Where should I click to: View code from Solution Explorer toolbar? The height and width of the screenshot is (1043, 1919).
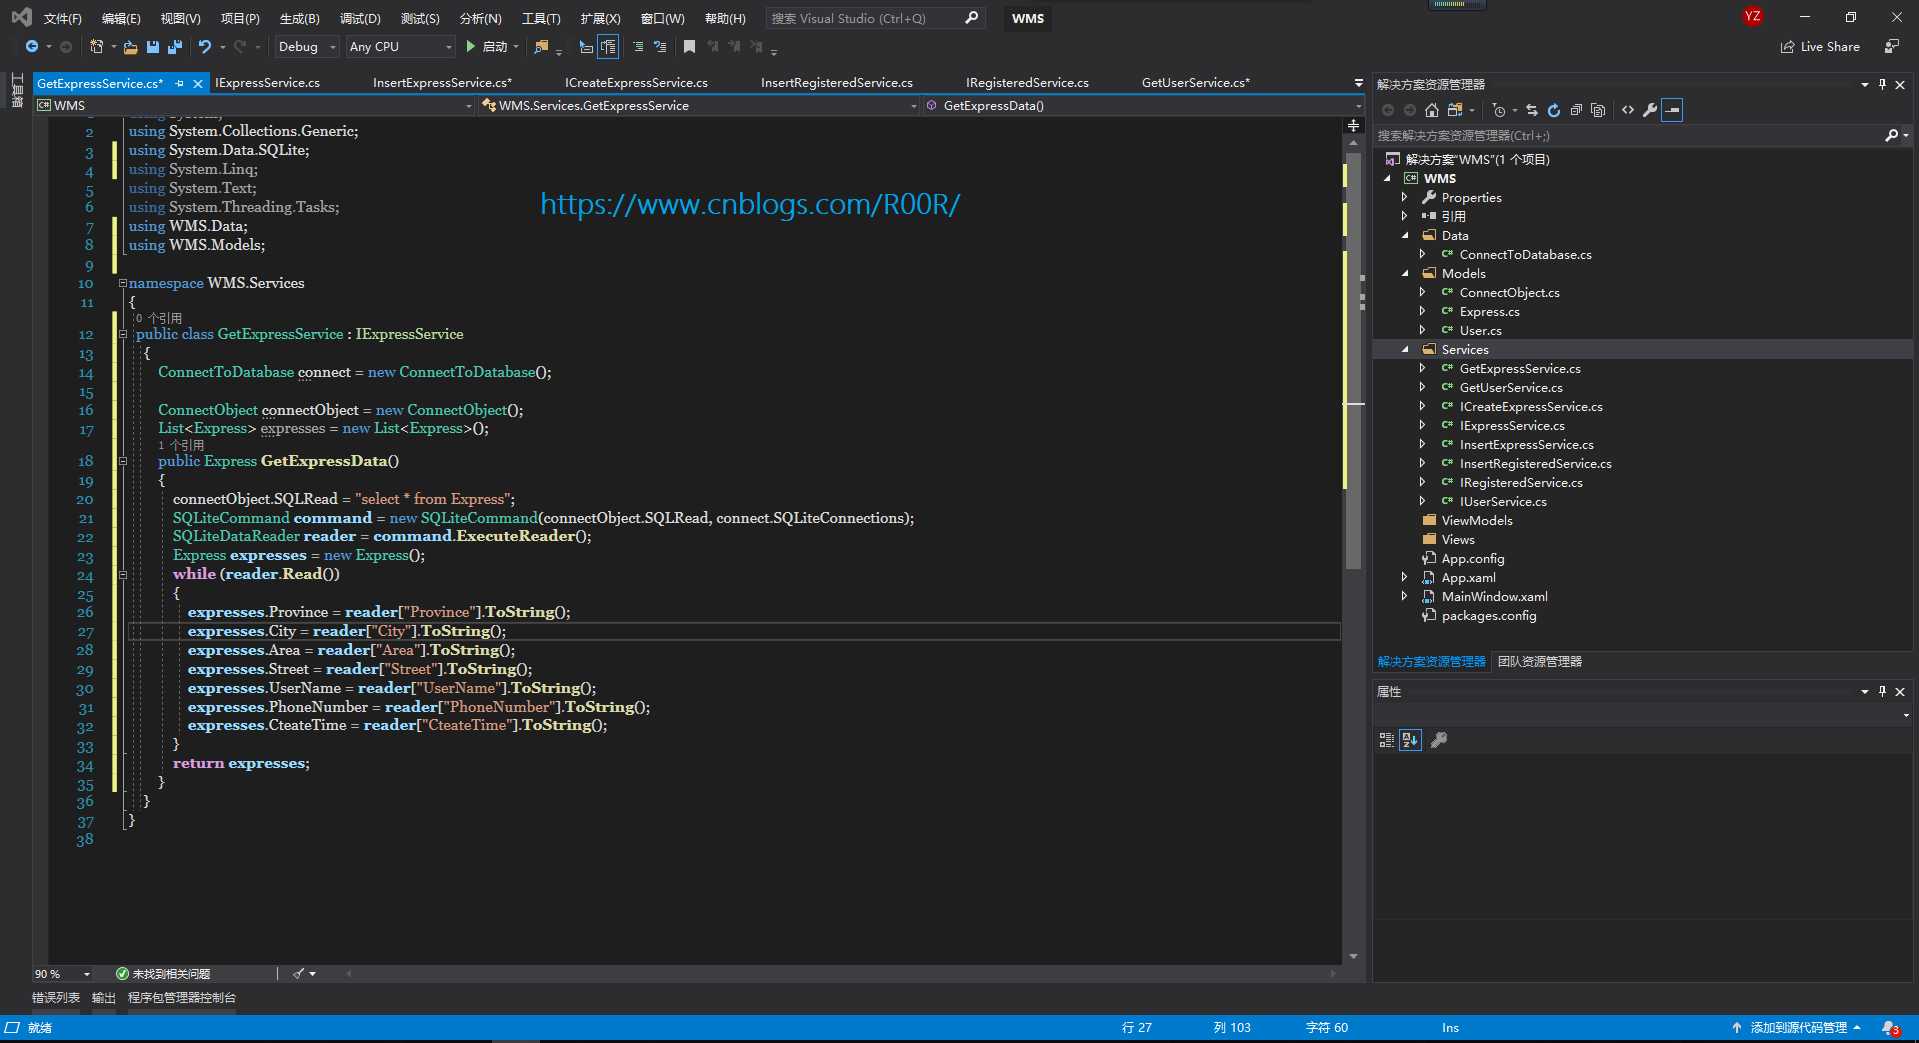coord(1628,110)
